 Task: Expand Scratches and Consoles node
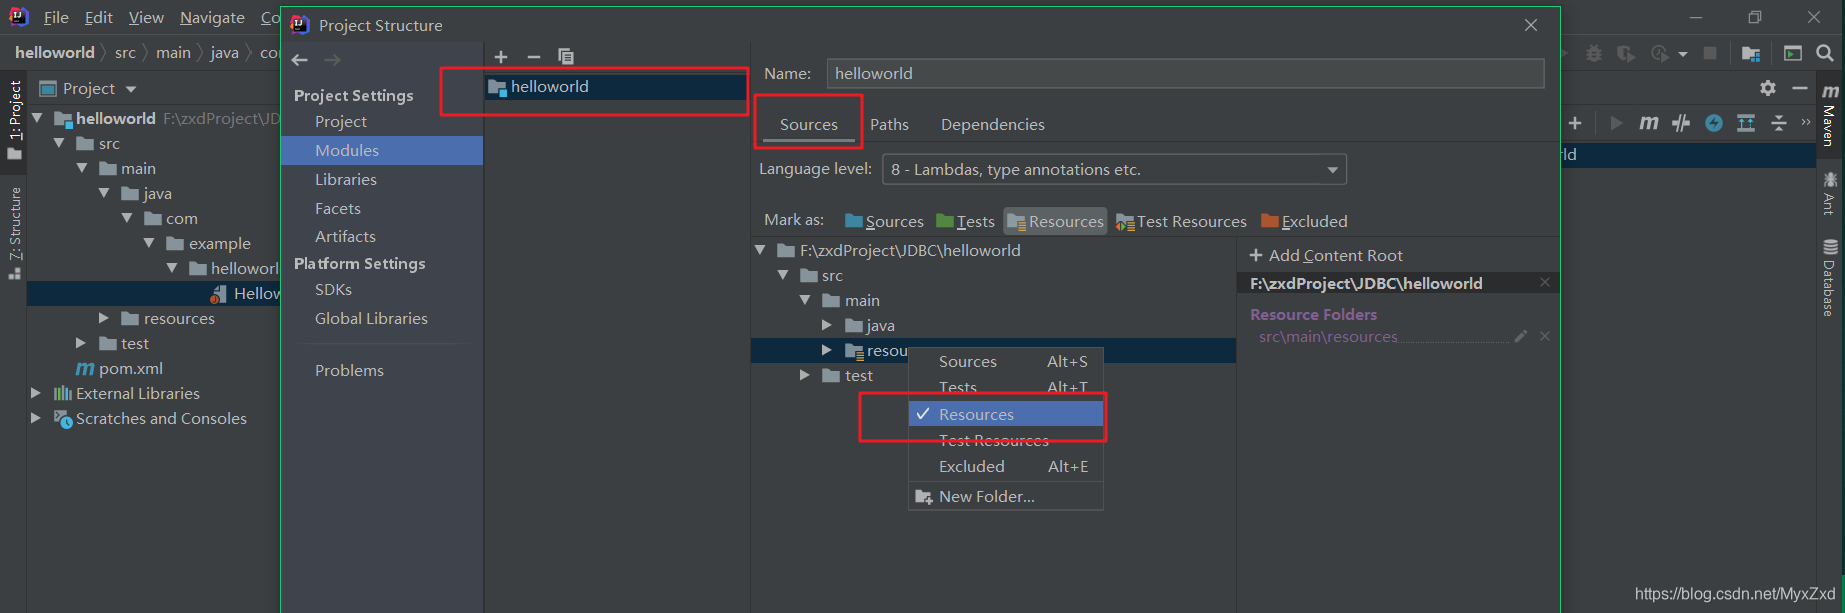click(36, 418)
